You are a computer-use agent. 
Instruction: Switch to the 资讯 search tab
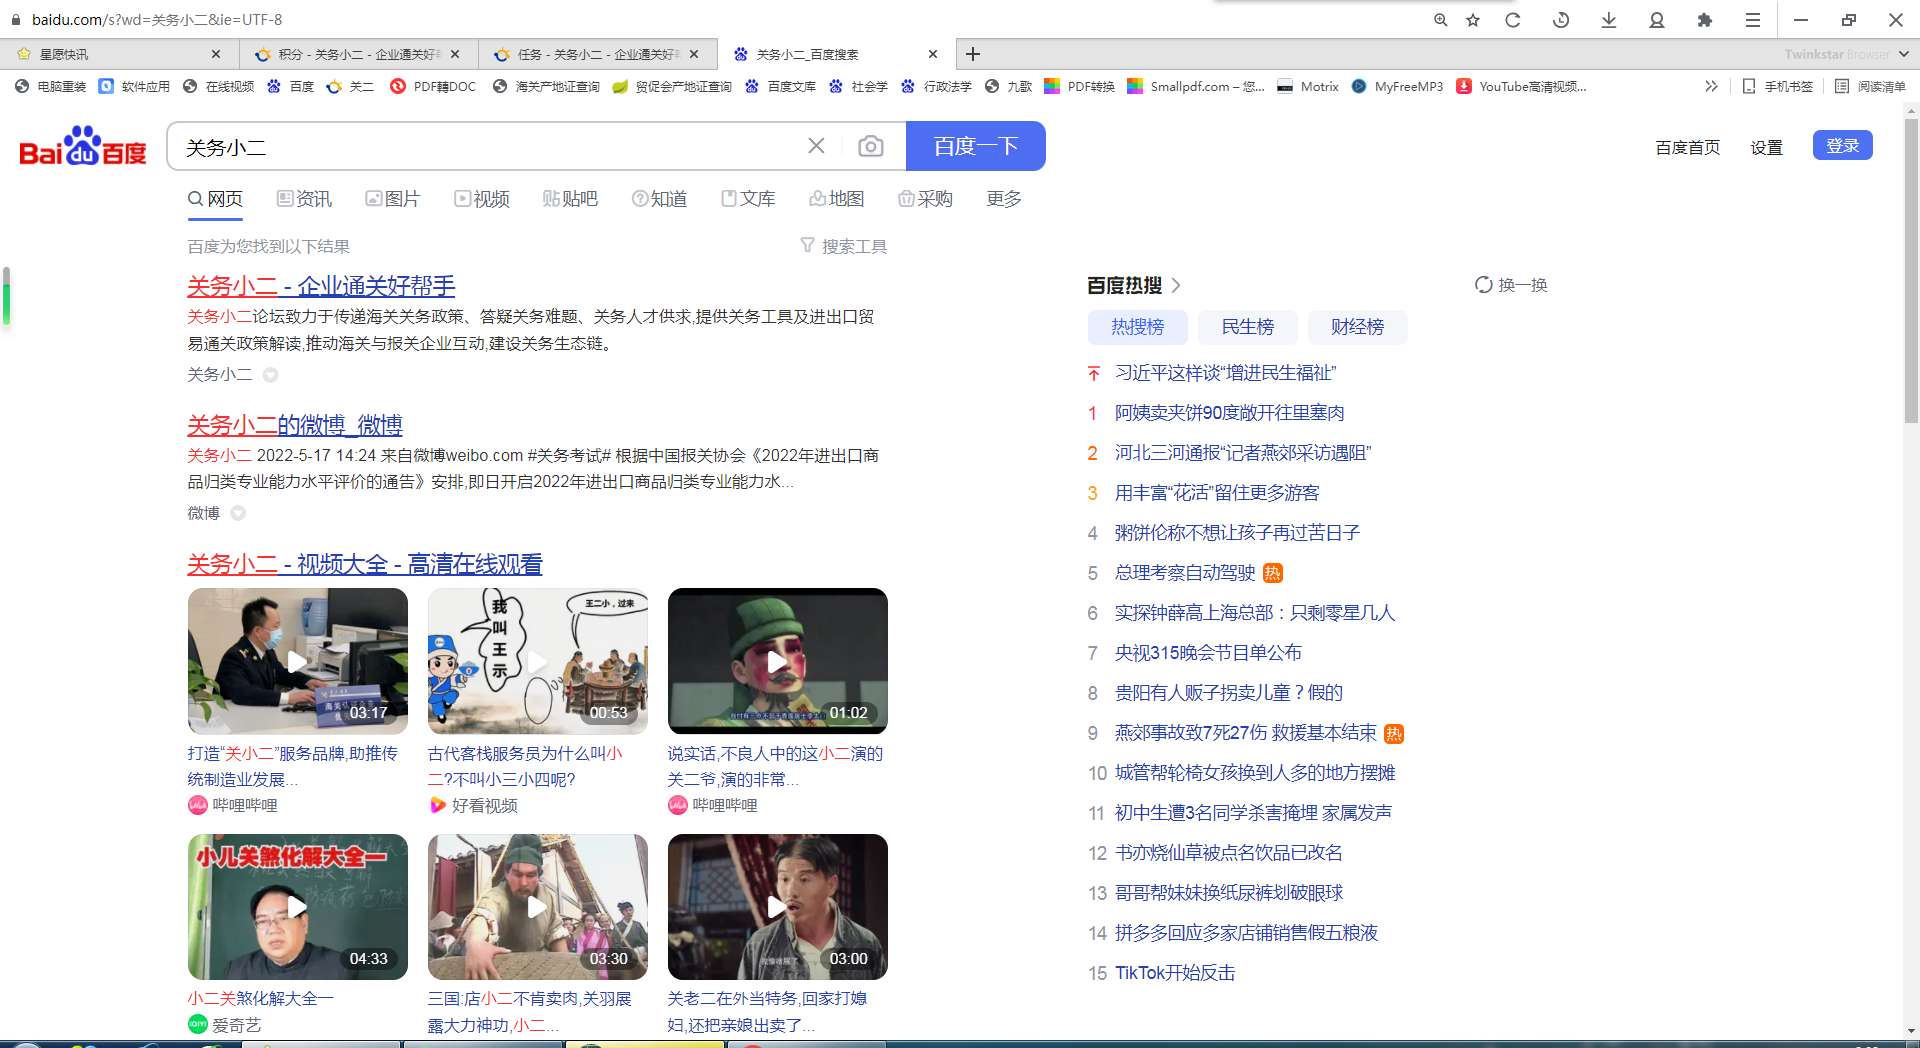pos(304,199)
